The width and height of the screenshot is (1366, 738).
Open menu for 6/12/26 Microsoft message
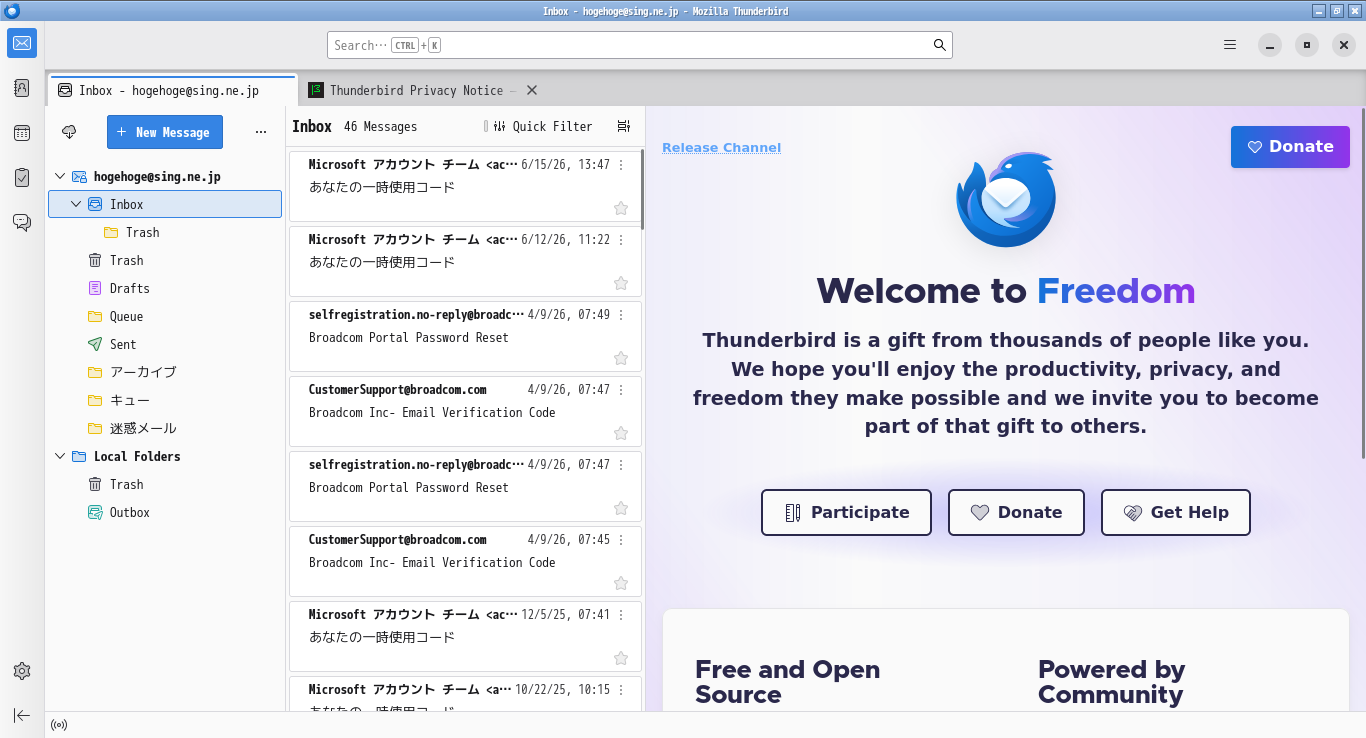pos(621,240)
